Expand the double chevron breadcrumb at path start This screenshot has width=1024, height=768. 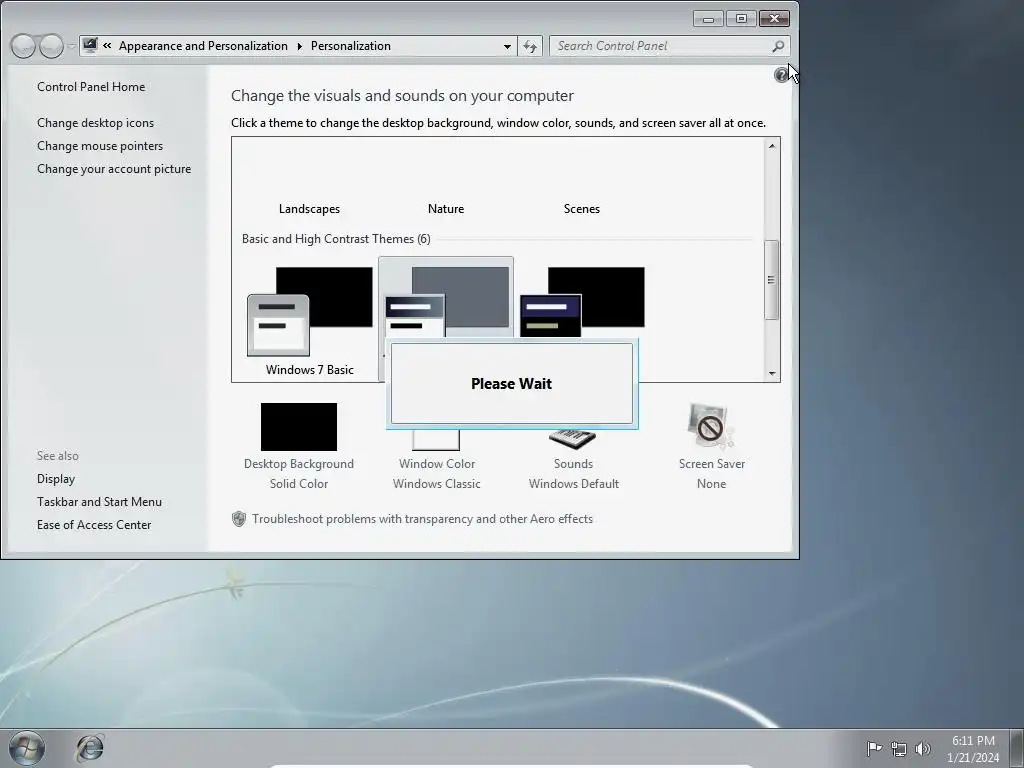[x=107, y=46]
